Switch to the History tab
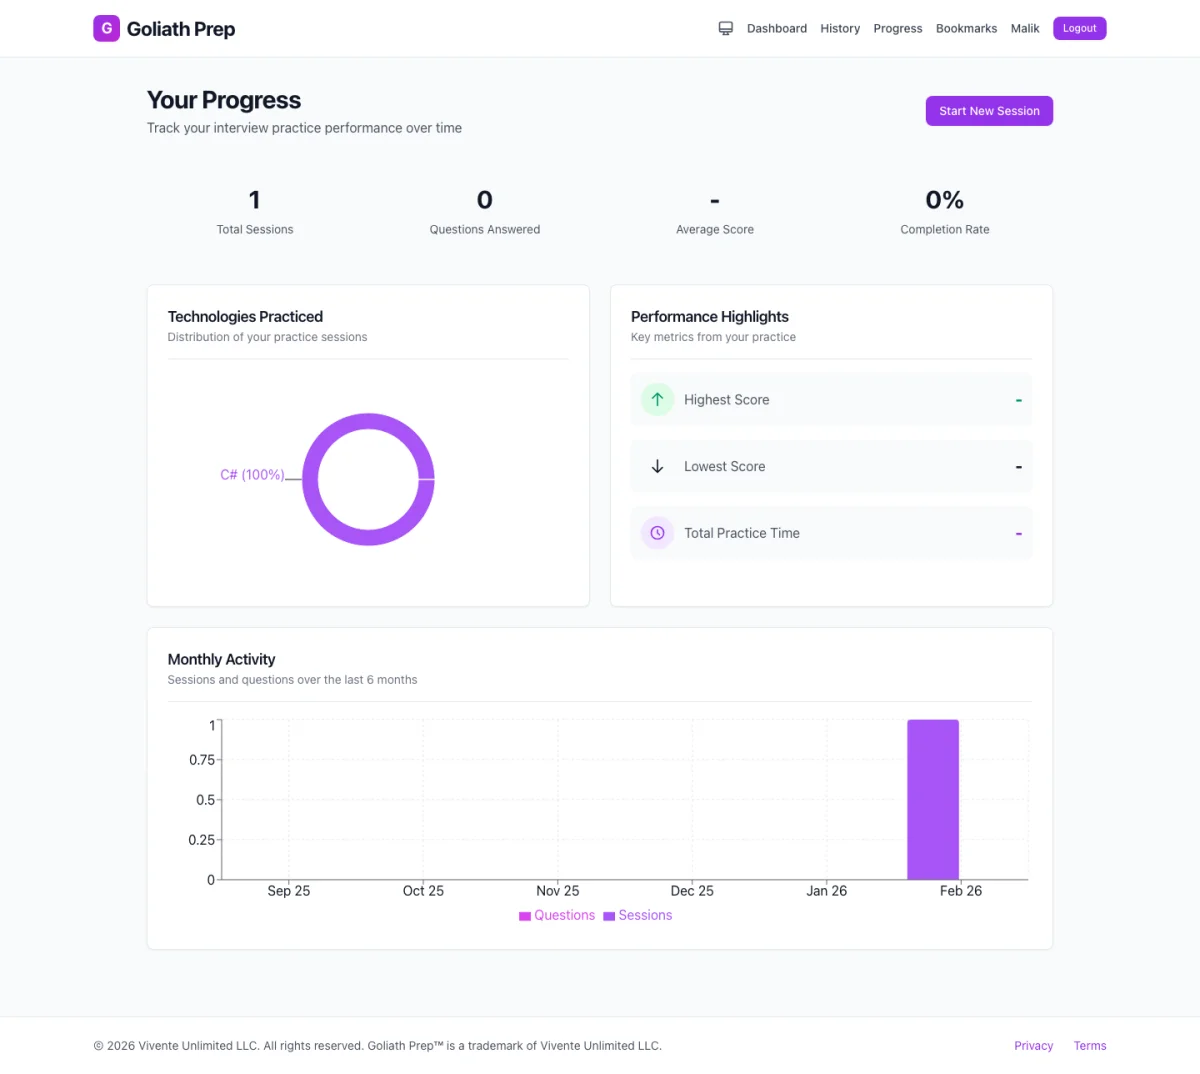Image resolution: width=1200 pixels, height=1074 pixels. (x=839, y=28)
